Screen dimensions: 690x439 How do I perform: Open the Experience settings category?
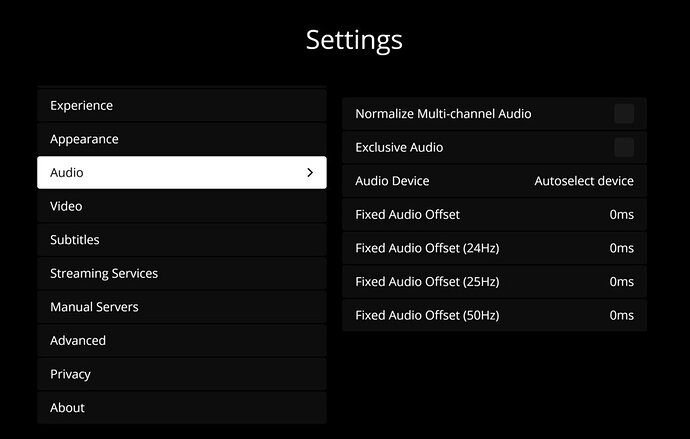(181, 105)
